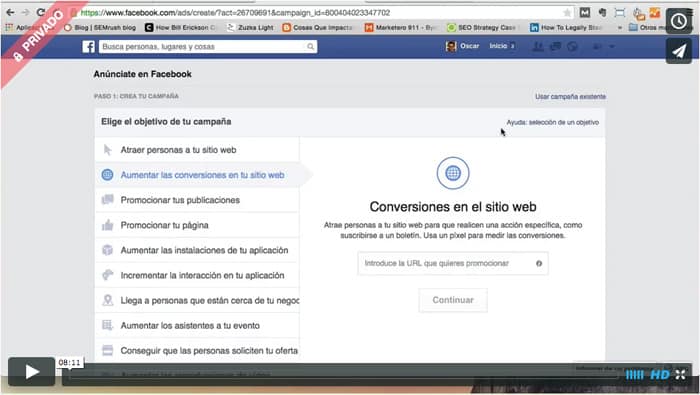
Task: Open Zuzka Light bookmark
Action: (250, 27)
